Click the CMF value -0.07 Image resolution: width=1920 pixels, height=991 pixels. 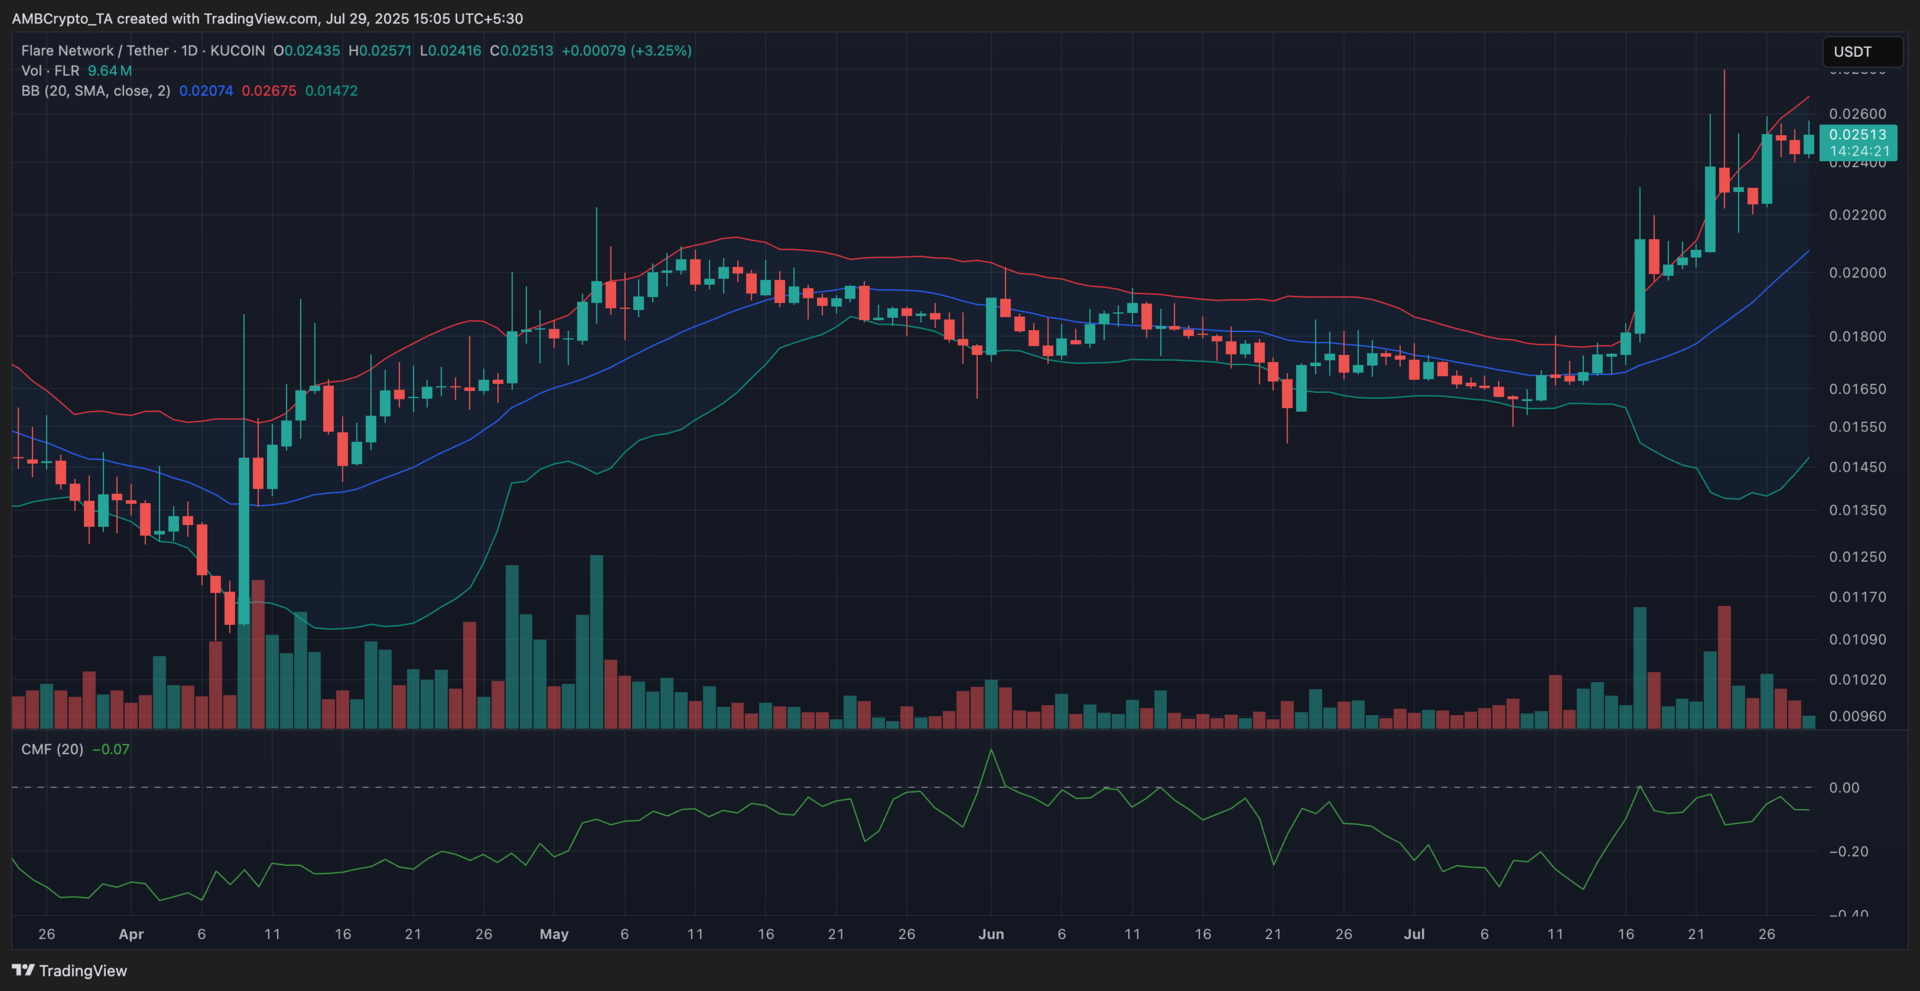(x=111, y=749)
